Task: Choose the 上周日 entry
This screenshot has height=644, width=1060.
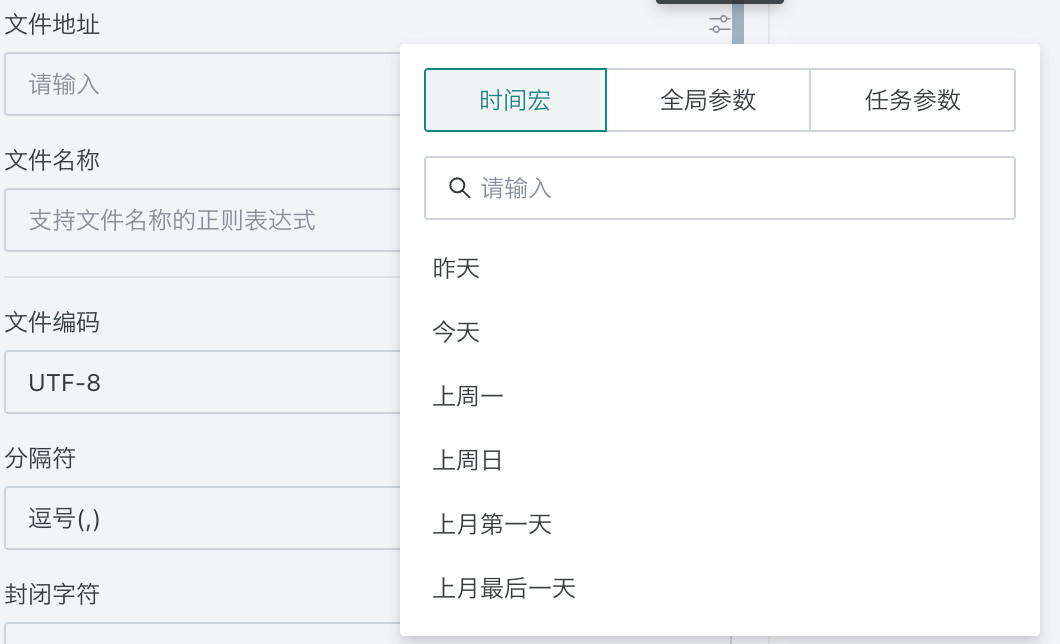Action: 468,460
